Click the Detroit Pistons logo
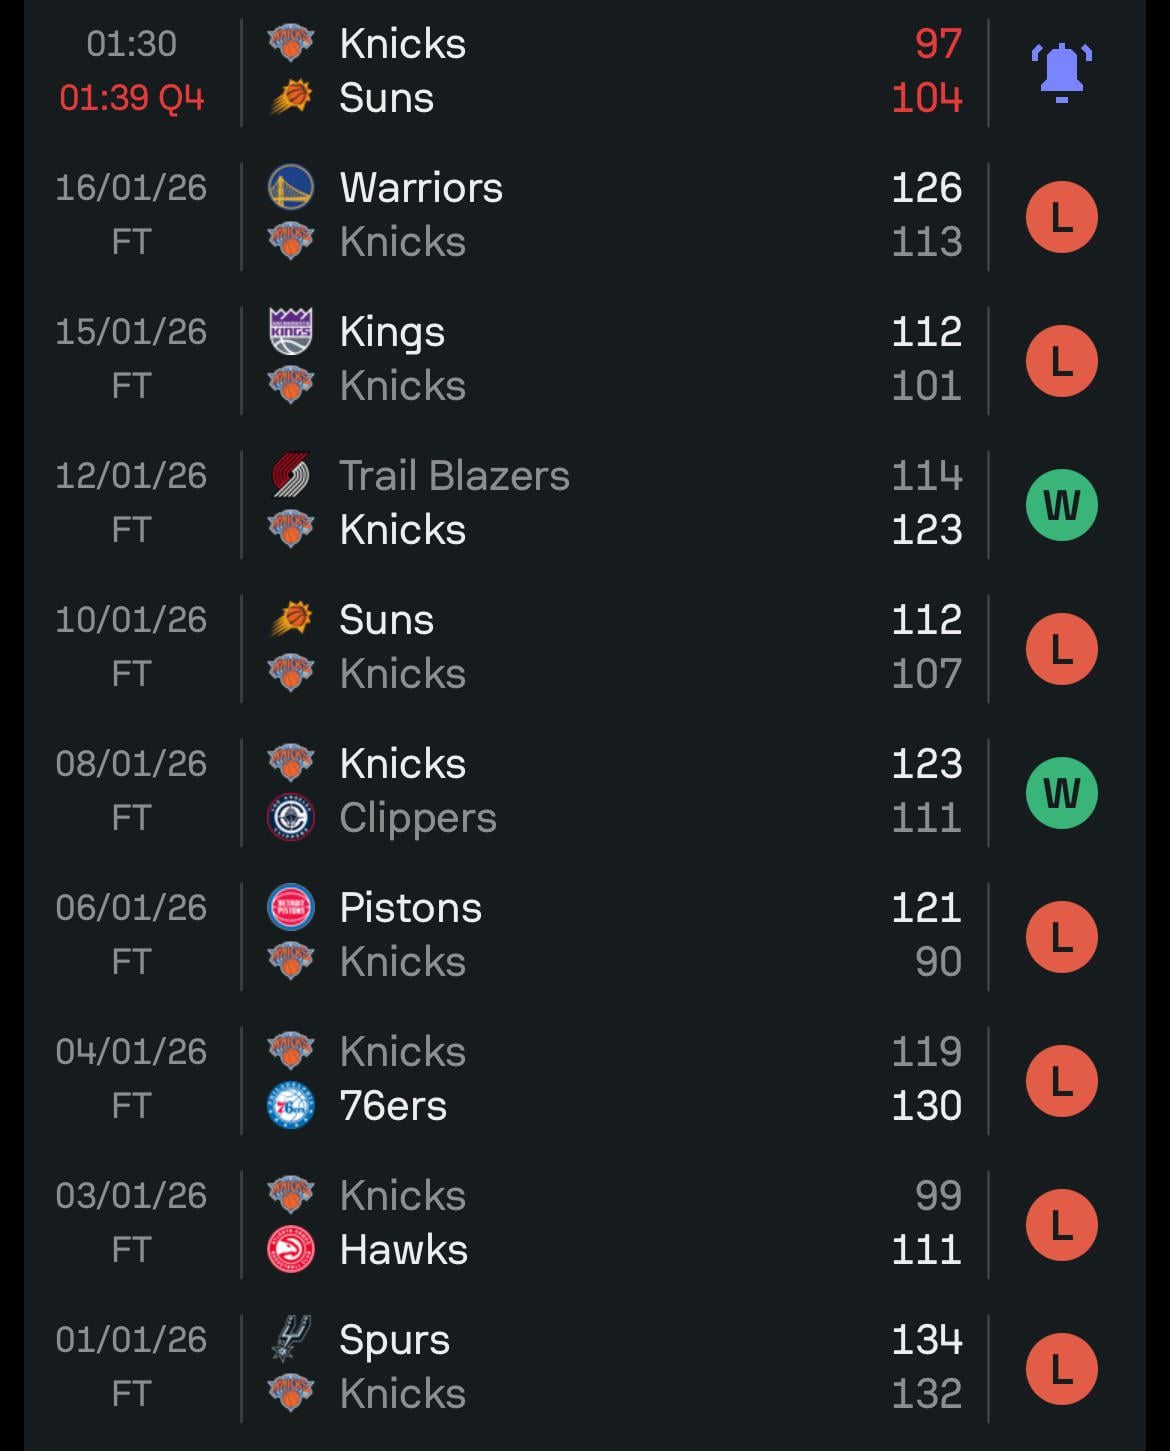Image resolution: width=1170 pixels, height=1451 pixels. click(x=291, y=908)
